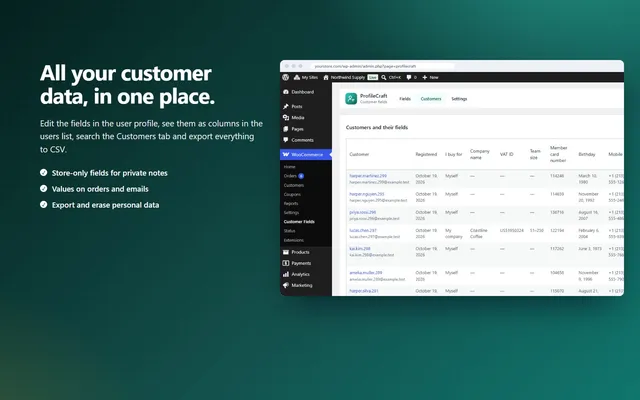Viewport: 640px width, 400px height.
Task: Open the Northwind Supply site link
Action: pyautogui.click(x=344, y=77)
